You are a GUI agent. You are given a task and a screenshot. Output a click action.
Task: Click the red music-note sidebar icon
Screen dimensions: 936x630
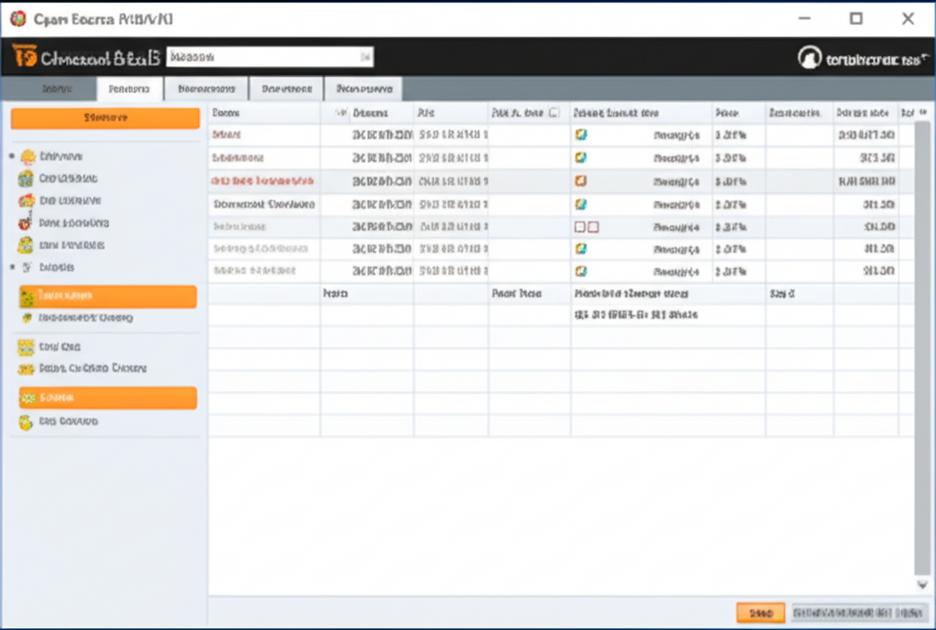[24, 222]
